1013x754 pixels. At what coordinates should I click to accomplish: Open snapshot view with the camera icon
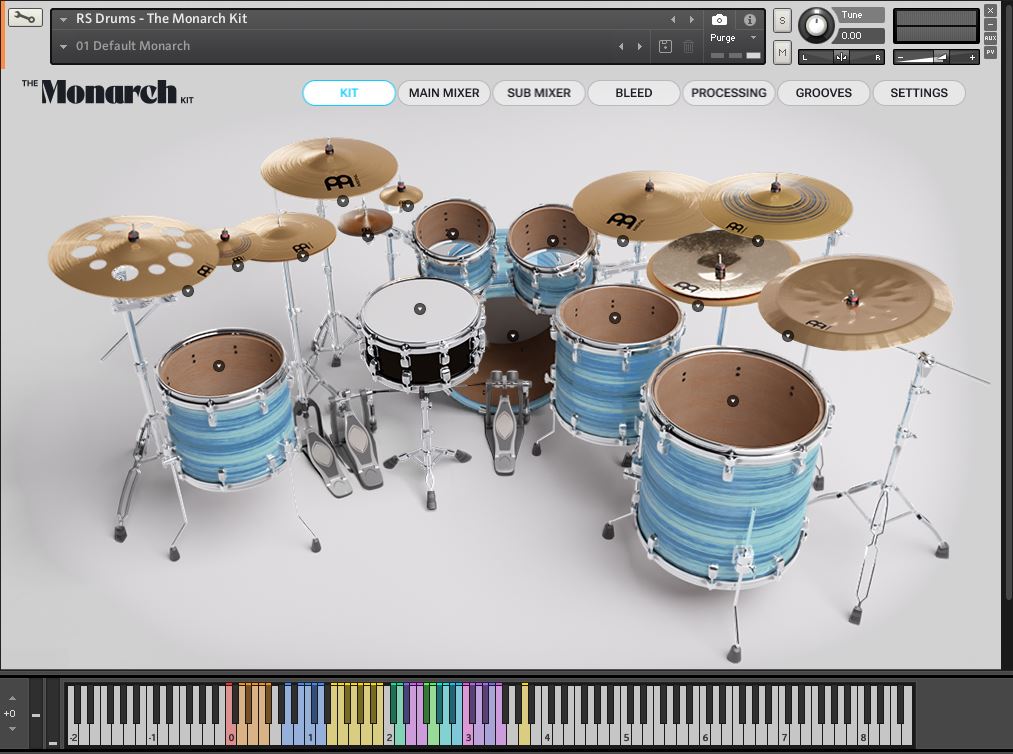click(x=719, y=19)
